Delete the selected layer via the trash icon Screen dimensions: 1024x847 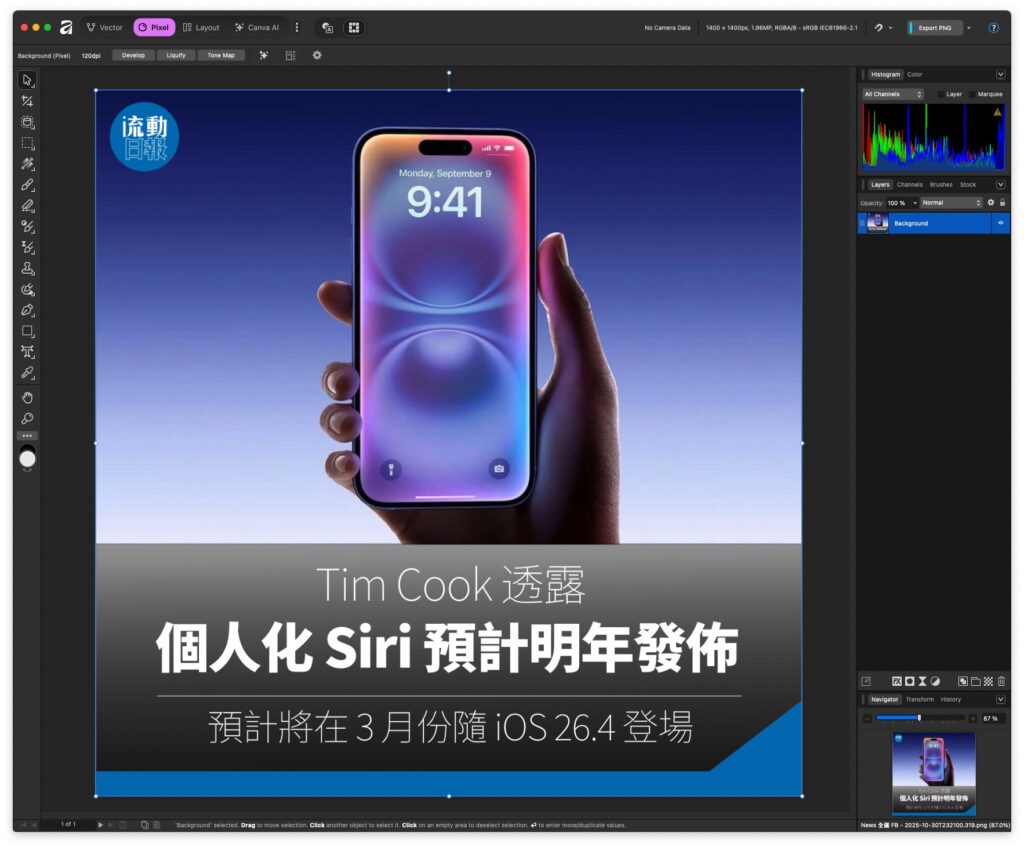click(1001, 680)
